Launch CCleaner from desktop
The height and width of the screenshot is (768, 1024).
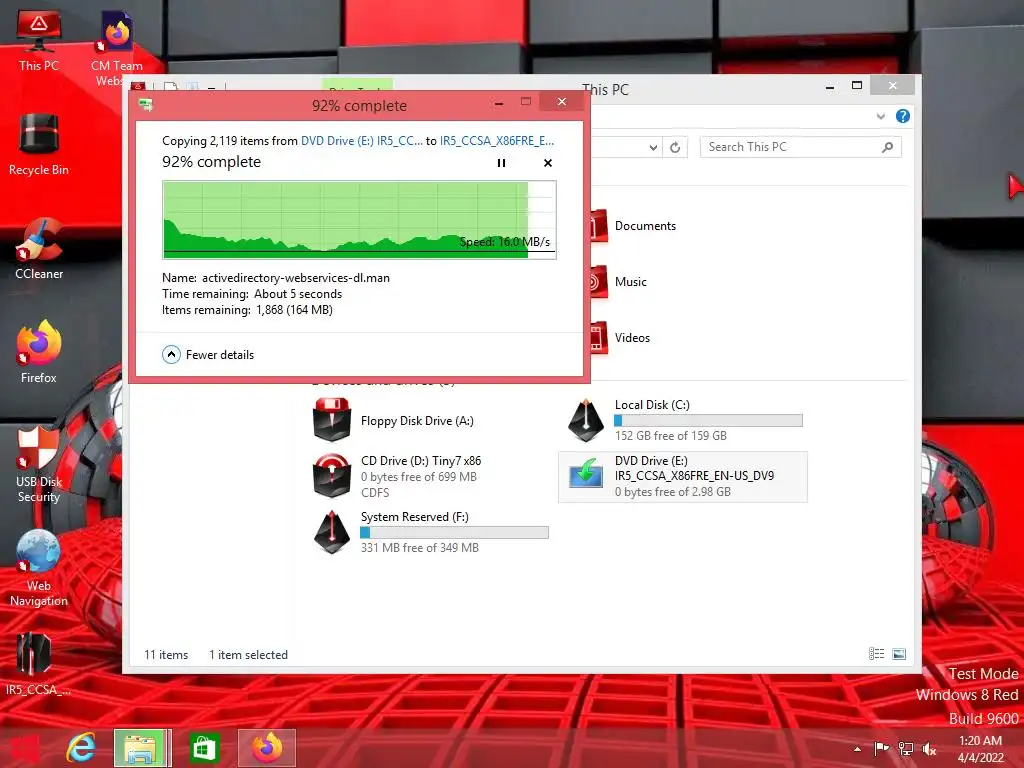(39, 248)
